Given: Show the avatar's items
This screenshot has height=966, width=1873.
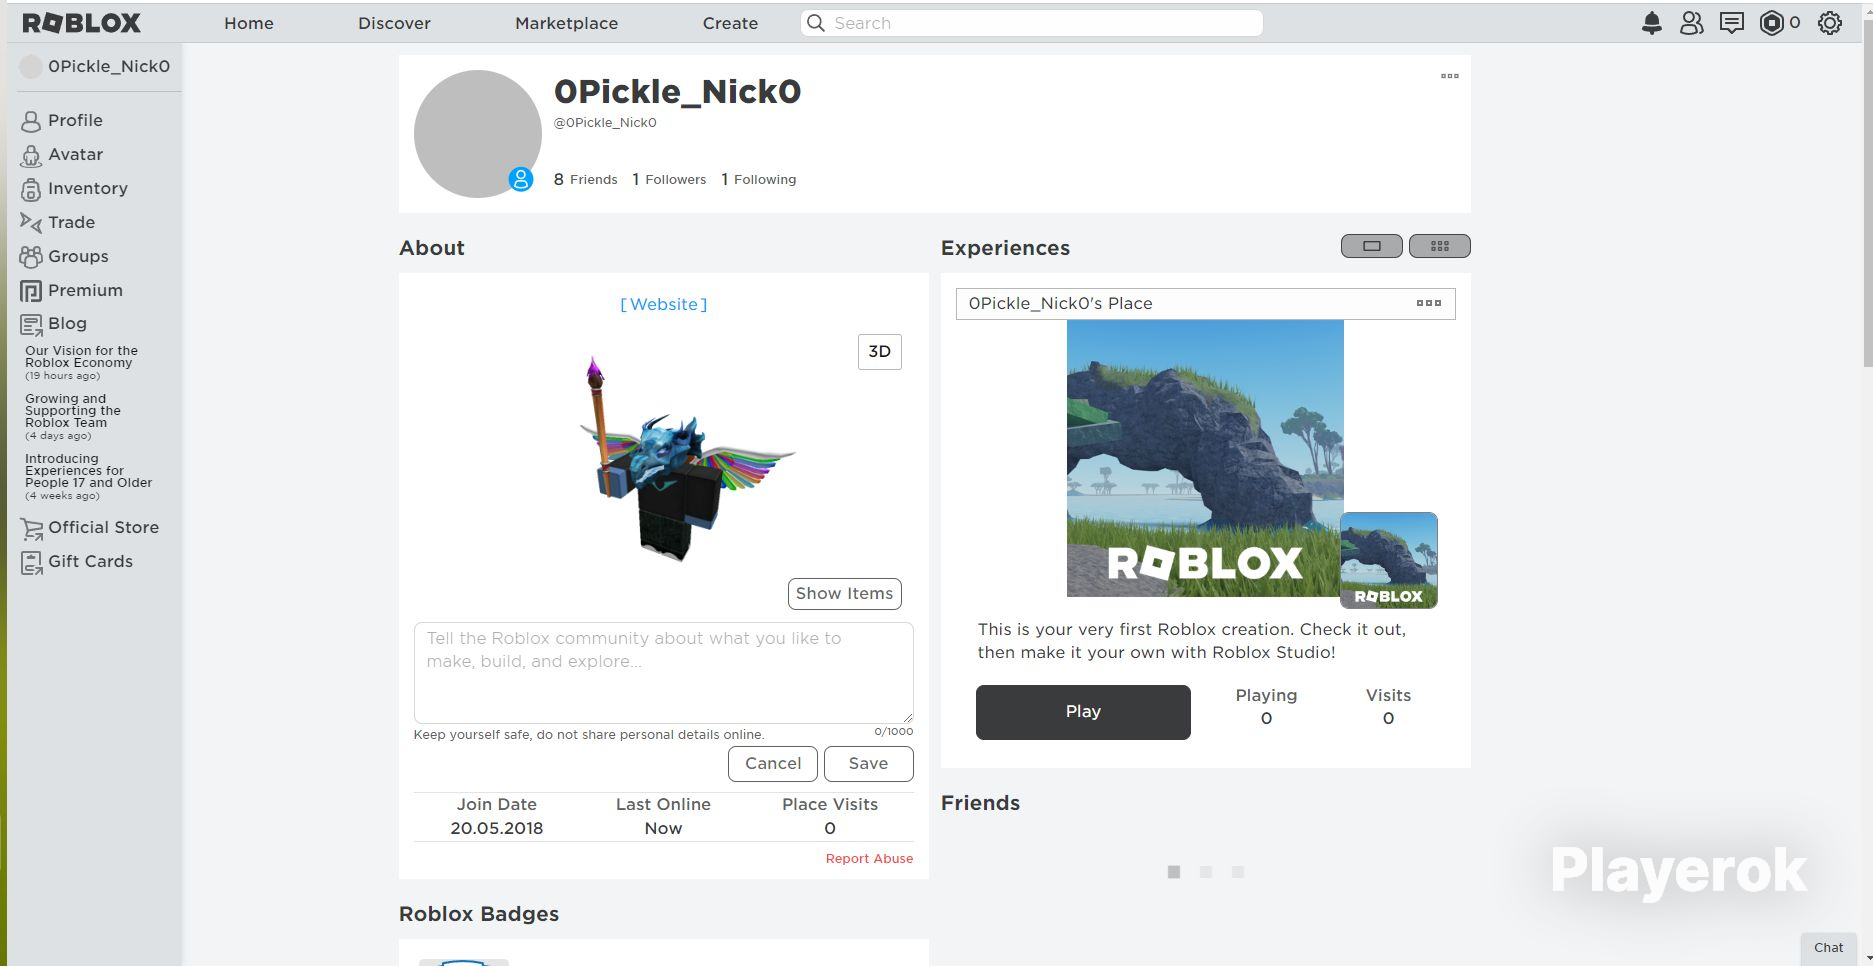Looking at the screenshot, I should pyautogui.click(x=844, y=594).
